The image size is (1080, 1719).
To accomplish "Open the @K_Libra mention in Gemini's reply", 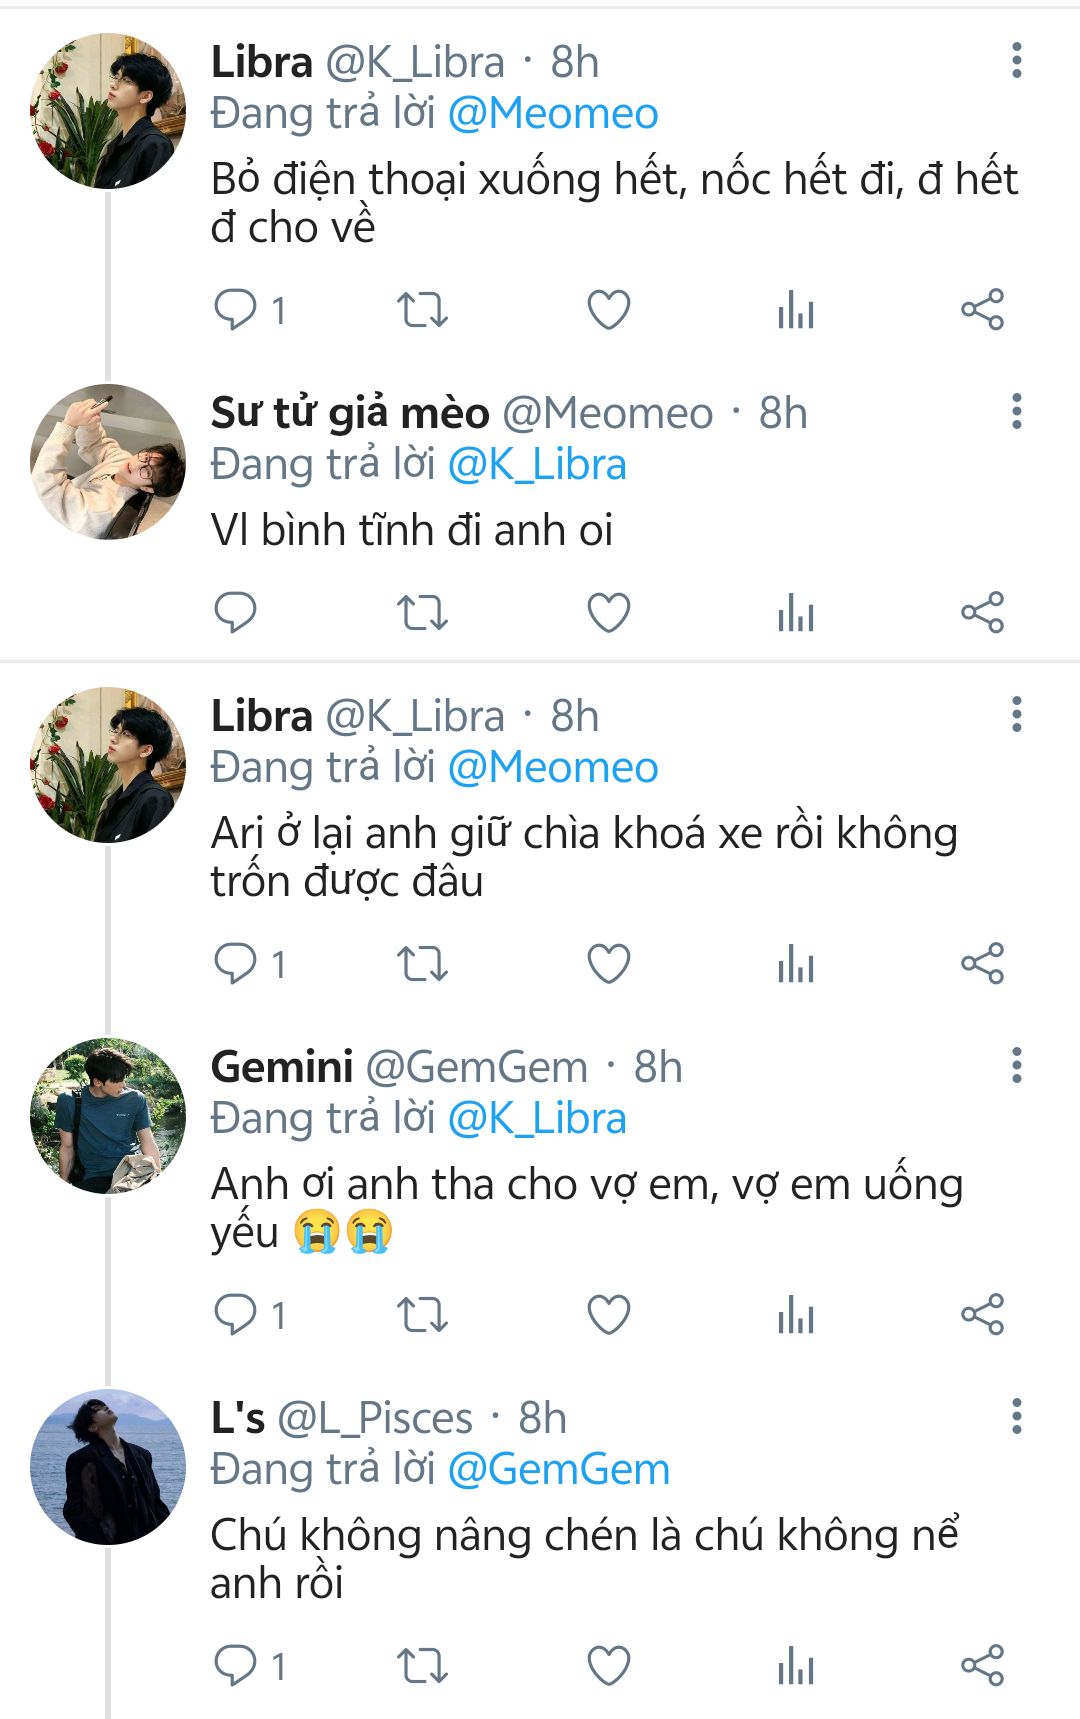I will point(537,1119).
